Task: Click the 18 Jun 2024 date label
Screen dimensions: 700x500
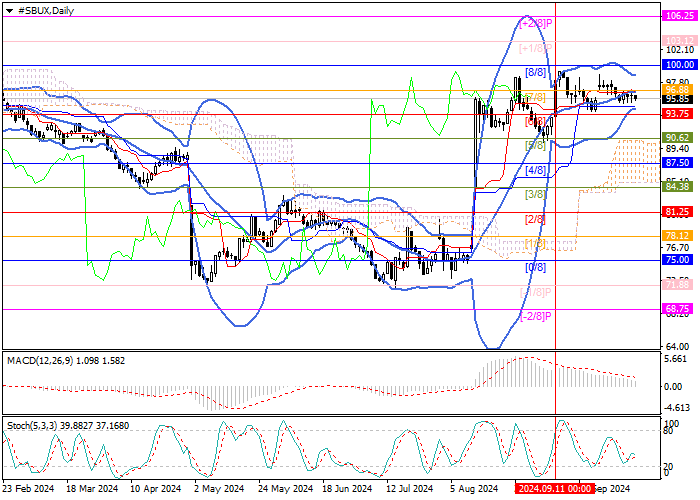Action: click(x=347, y=489)
